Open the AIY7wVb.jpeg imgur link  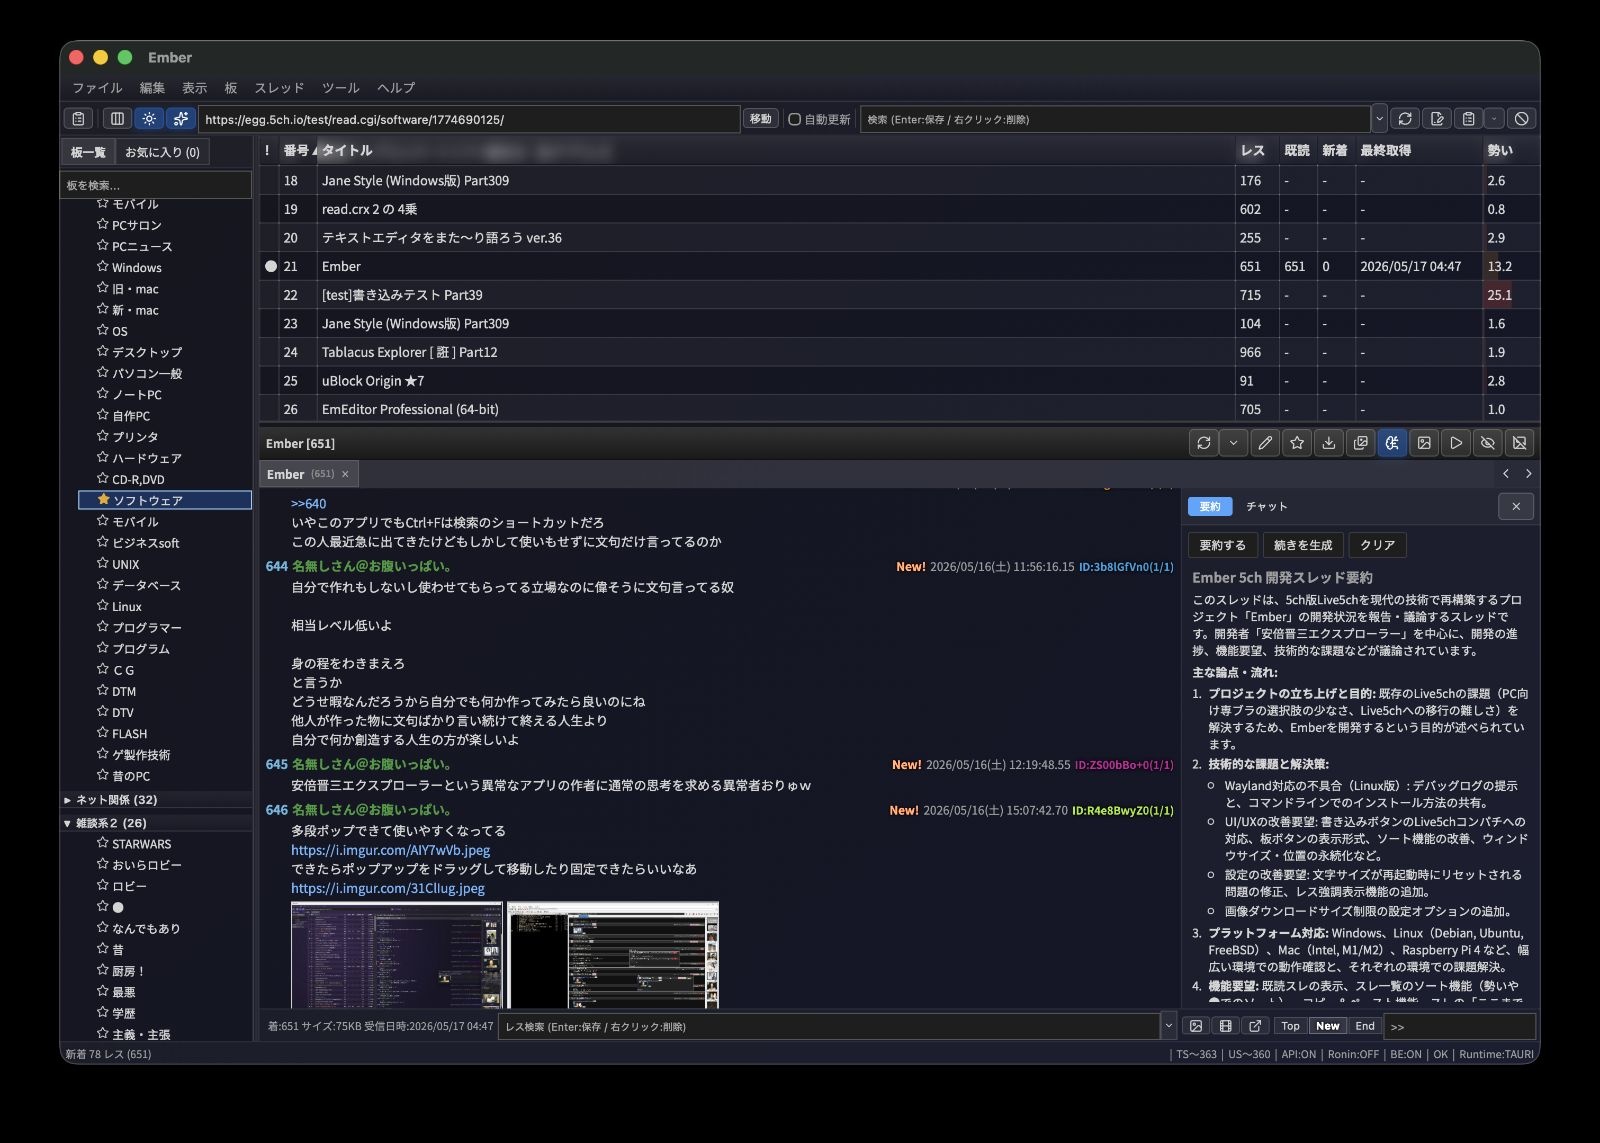coord(391,850)
